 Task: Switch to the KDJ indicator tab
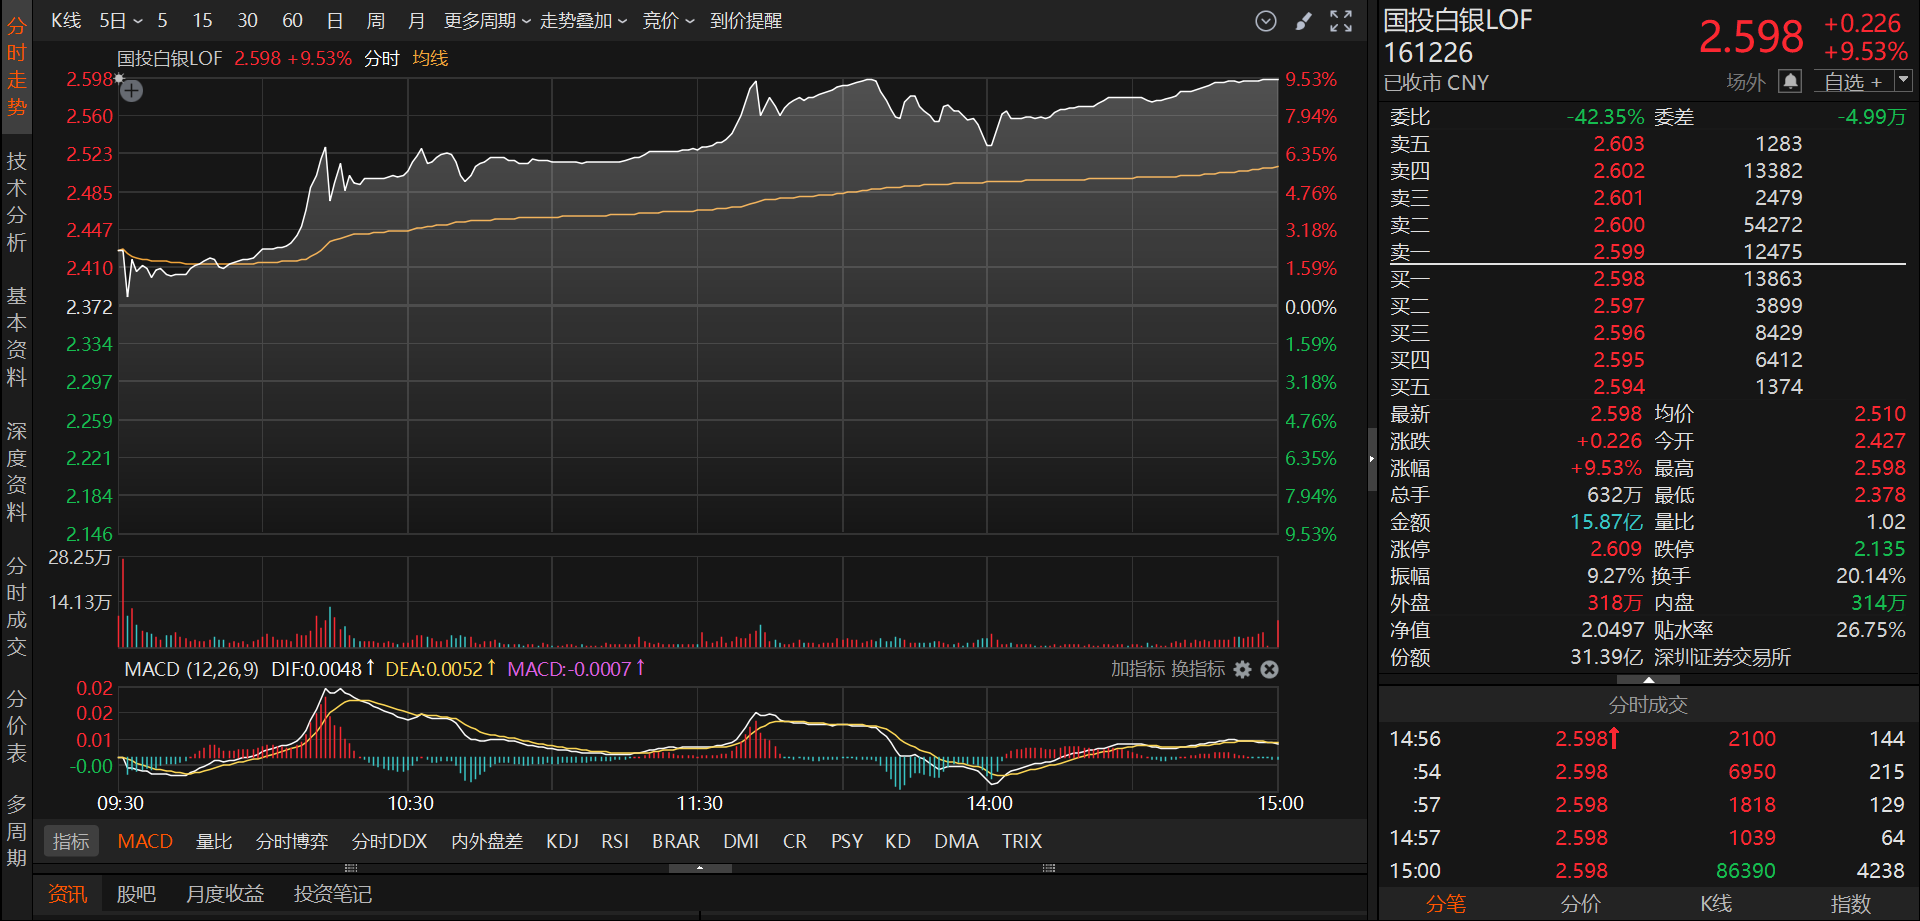[x=562, y=841]
